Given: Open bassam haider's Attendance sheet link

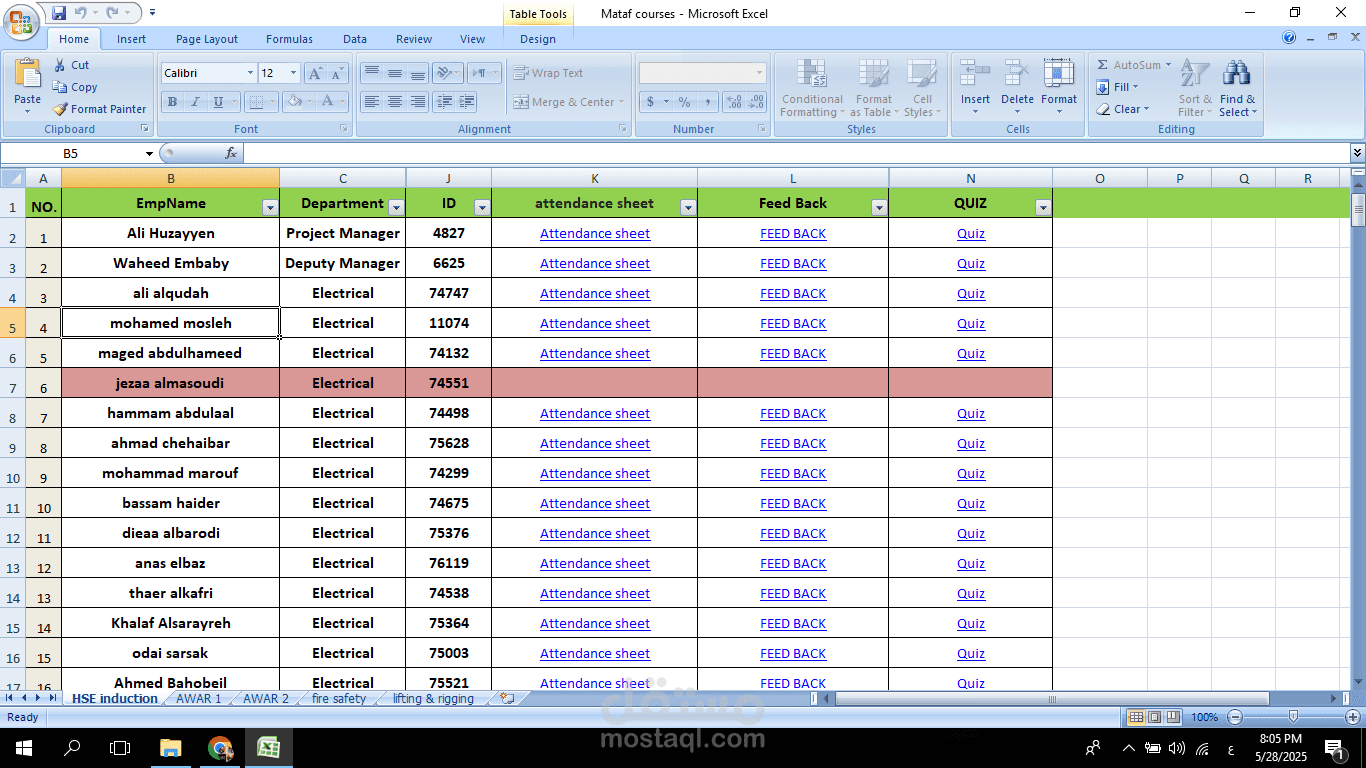Looking at the screenshot, I should click(x=595, y=503).
